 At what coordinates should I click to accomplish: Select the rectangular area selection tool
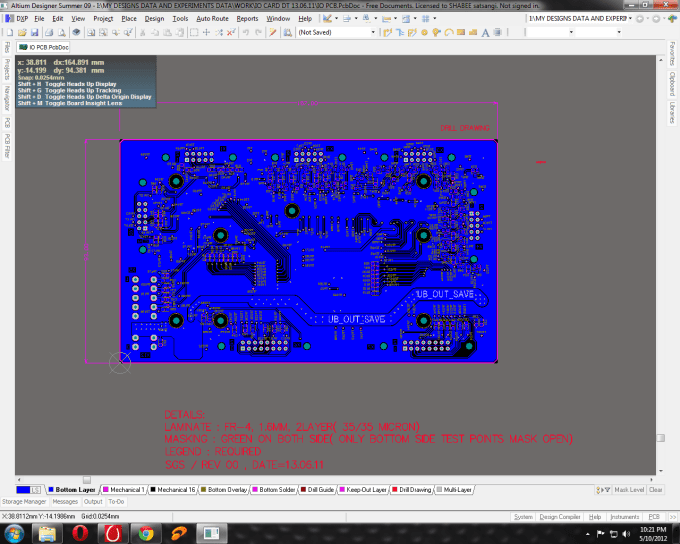click(194, 33)
